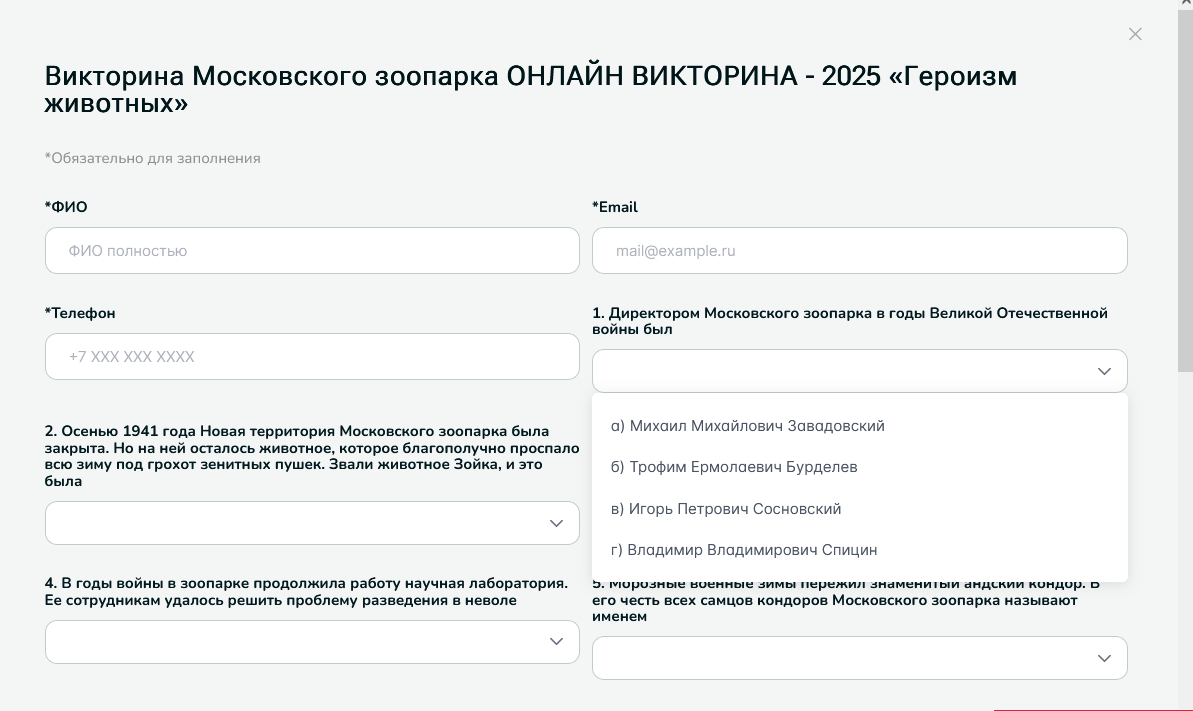Focus the Email input field
The image size is (1193, 711).
(860, 250)
